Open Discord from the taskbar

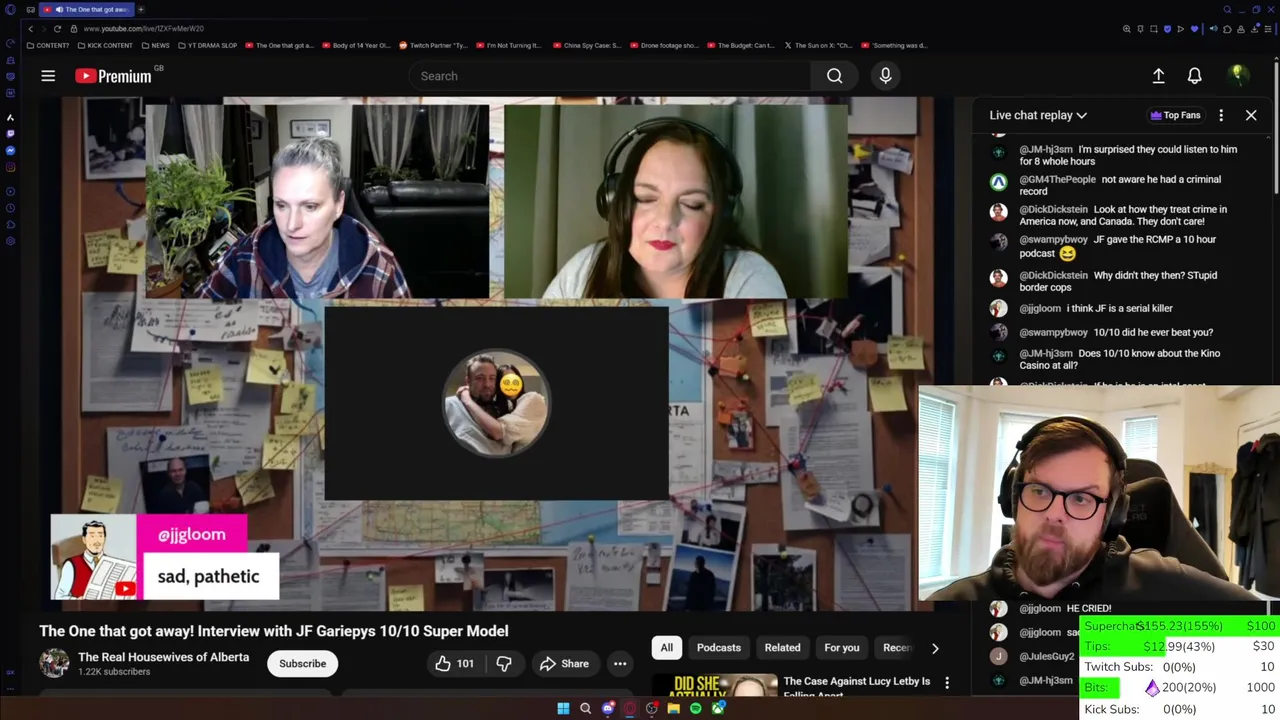pyautogui.click(x=607, y=709)
